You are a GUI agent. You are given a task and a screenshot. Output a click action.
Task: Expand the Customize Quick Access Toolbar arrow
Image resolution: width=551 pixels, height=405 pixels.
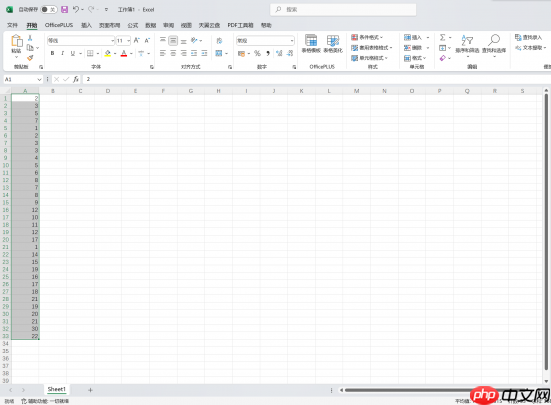(106, 9)
